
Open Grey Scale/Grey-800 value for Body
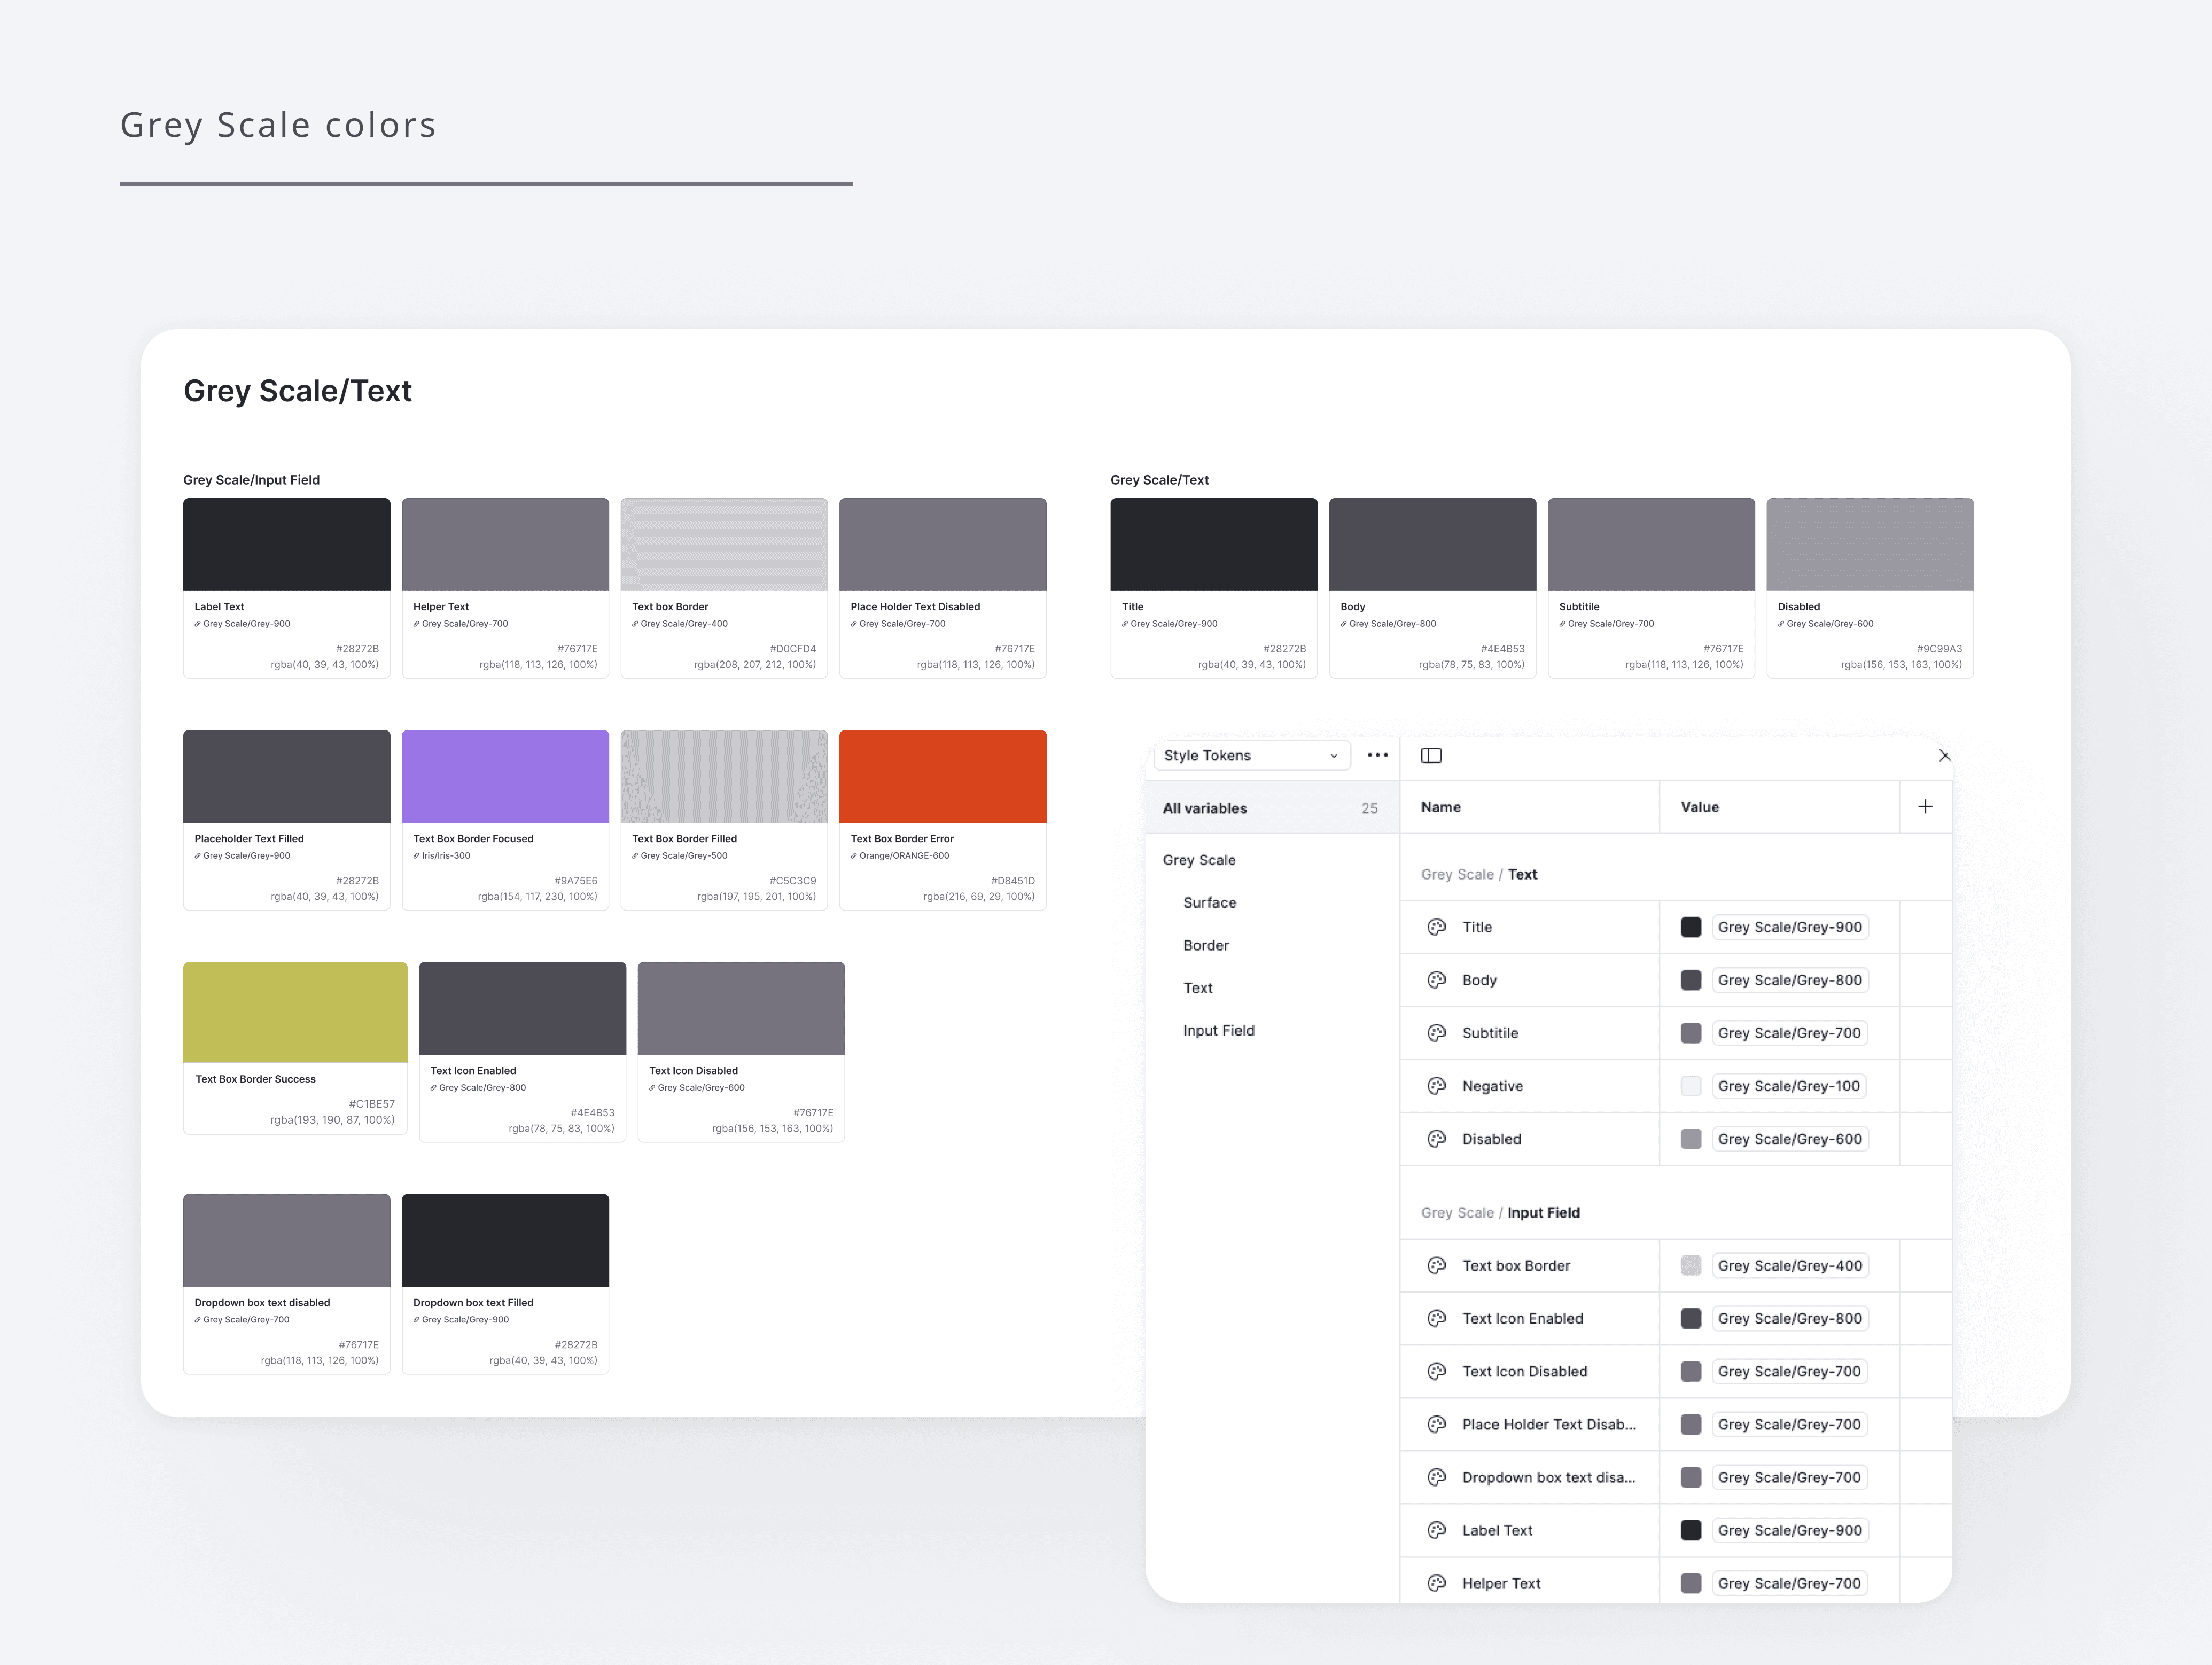pos(1789,980)
